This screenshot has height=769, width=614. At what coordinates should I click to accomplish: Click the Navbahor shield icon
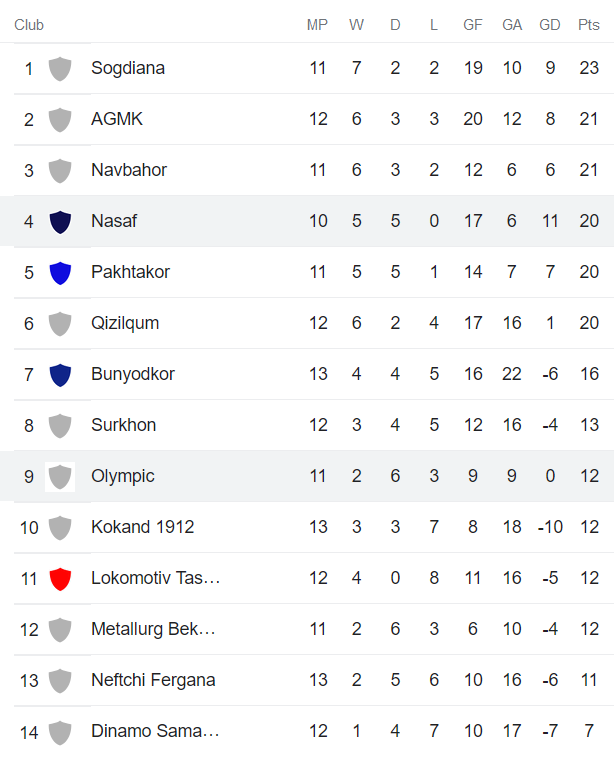pyautogui.click(x=60, y=171)
